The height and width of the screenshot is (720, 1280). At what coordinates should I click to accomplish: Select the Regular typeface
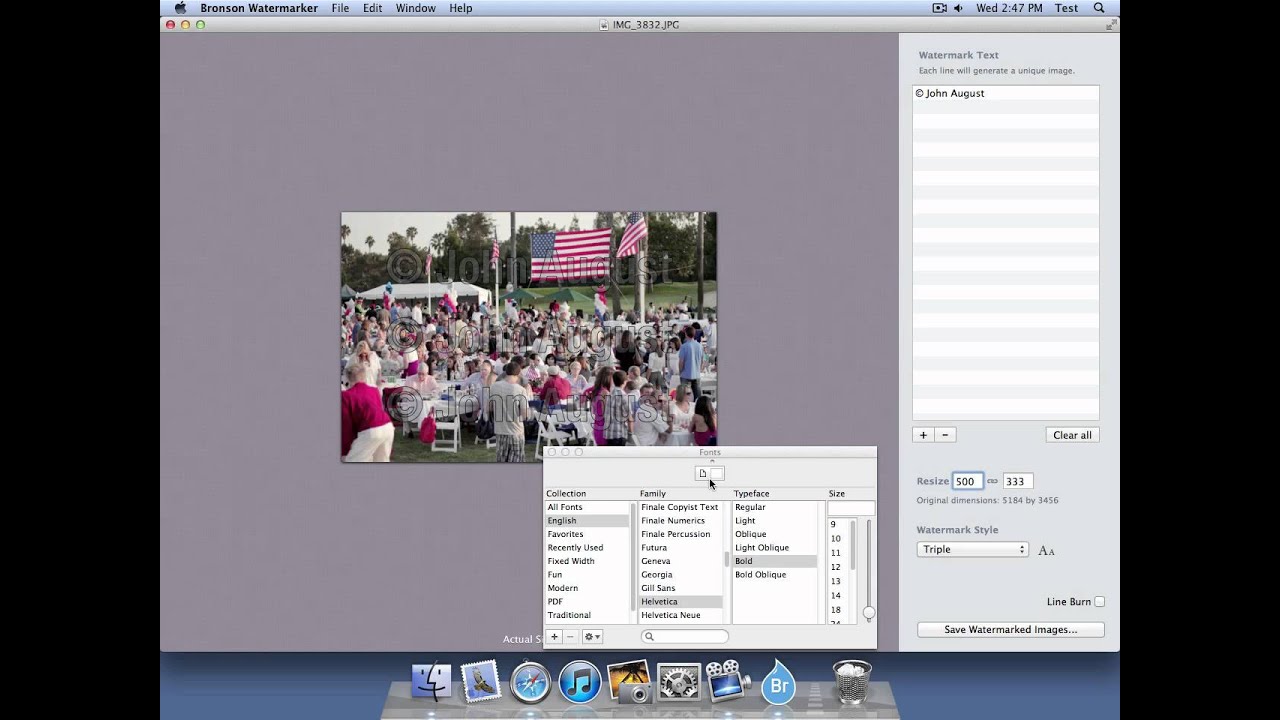click(775, 507)
